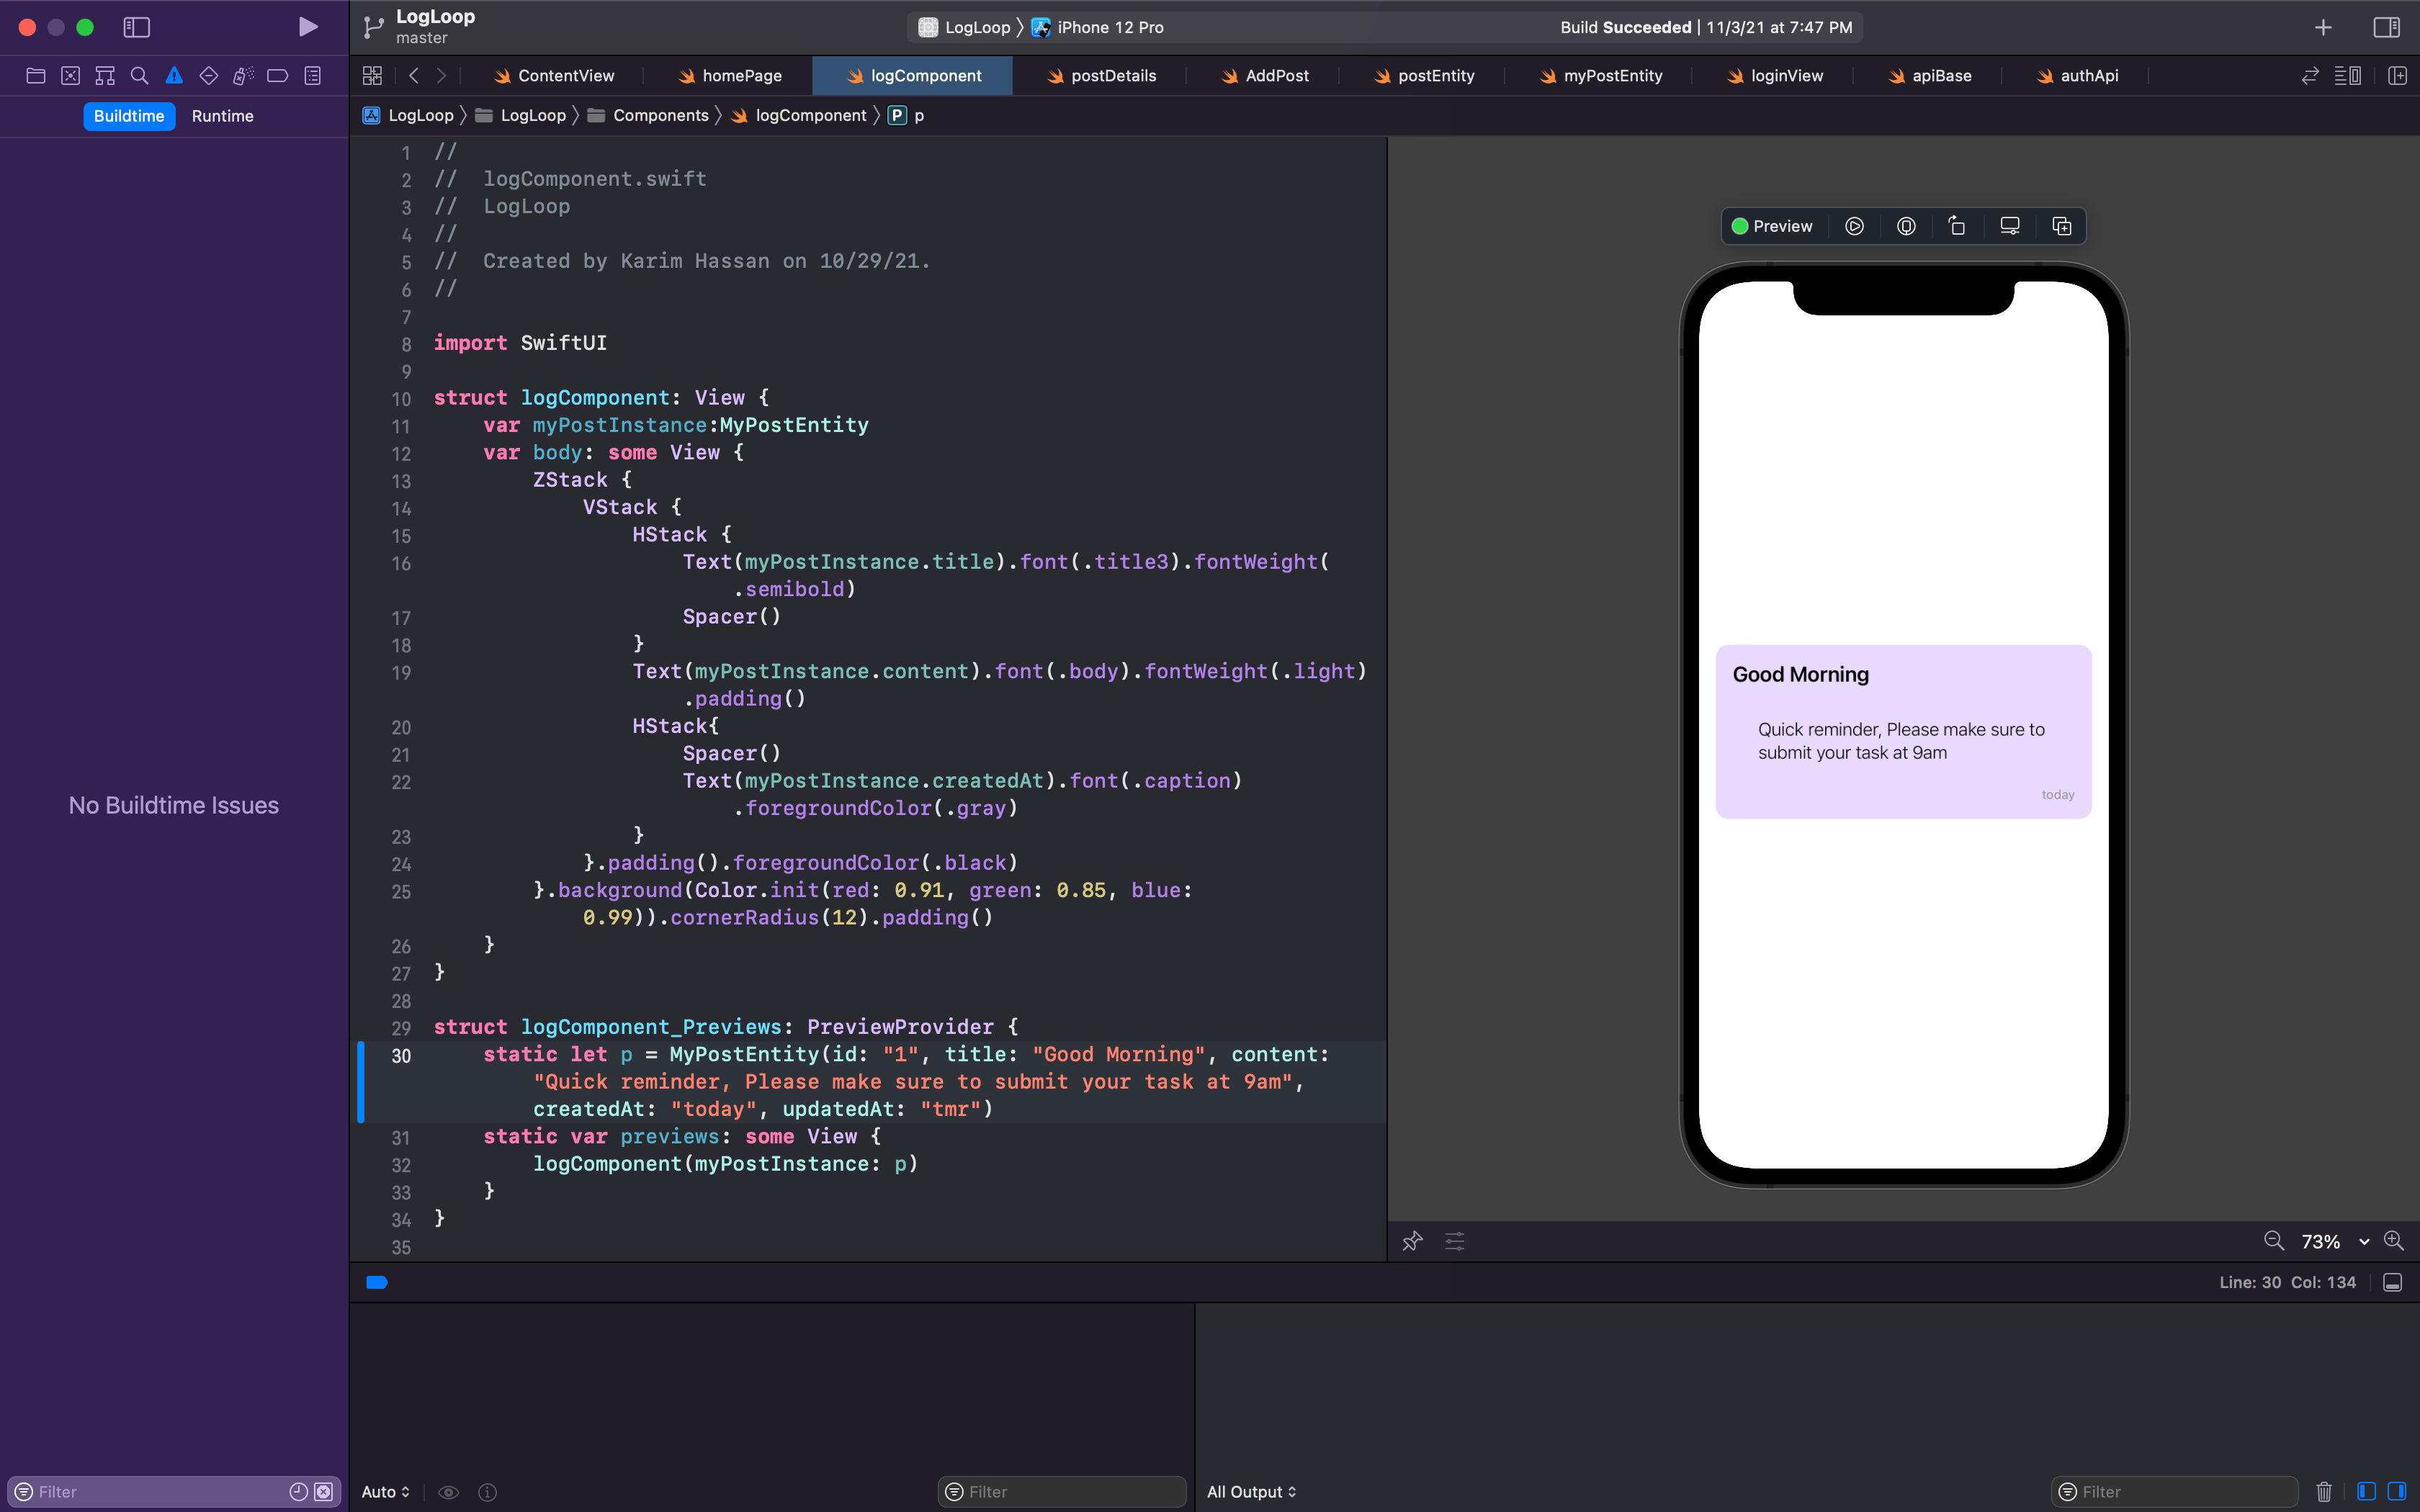
Task: Toggle the blue breakpoints activation tag
Action: point(377,1282)
